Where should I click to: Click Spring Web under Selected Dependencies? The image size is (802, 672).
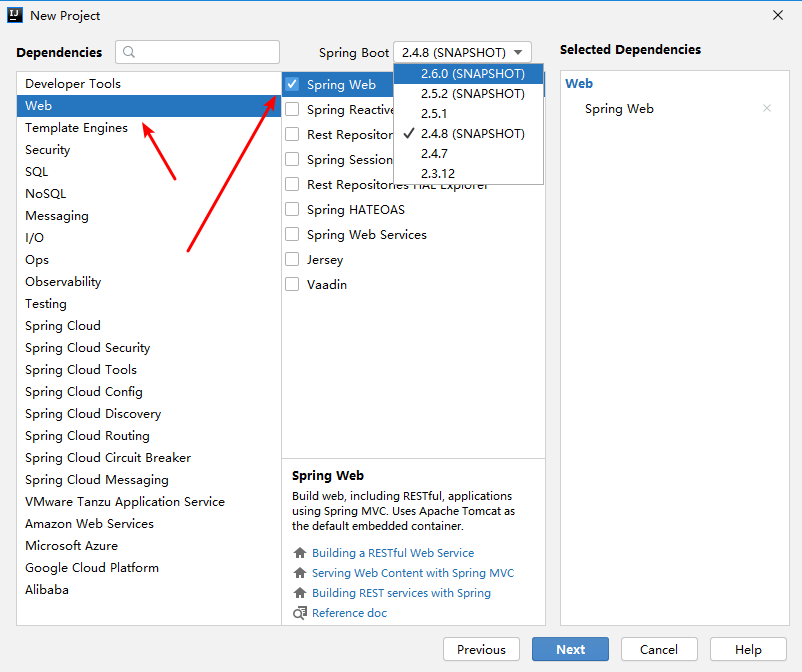pyautogui.click(x=619, y=108)
